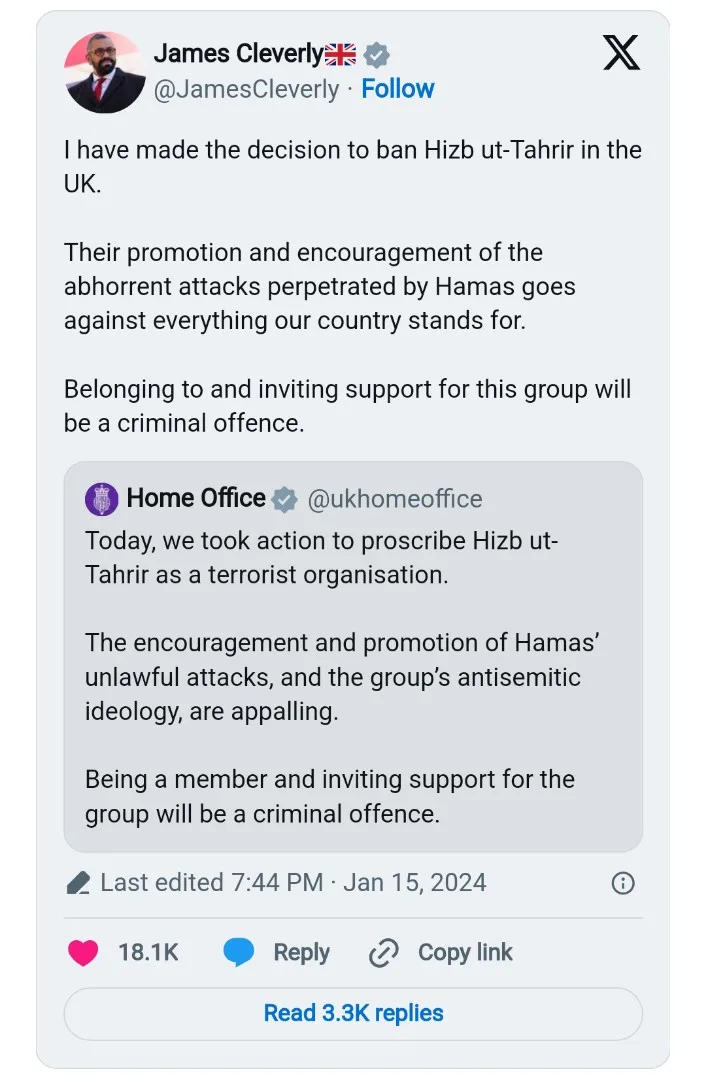The height and width of the screenshot is (1082, 706).
Task: Click the Home Office crest avatar
Action: coord(102,498)
